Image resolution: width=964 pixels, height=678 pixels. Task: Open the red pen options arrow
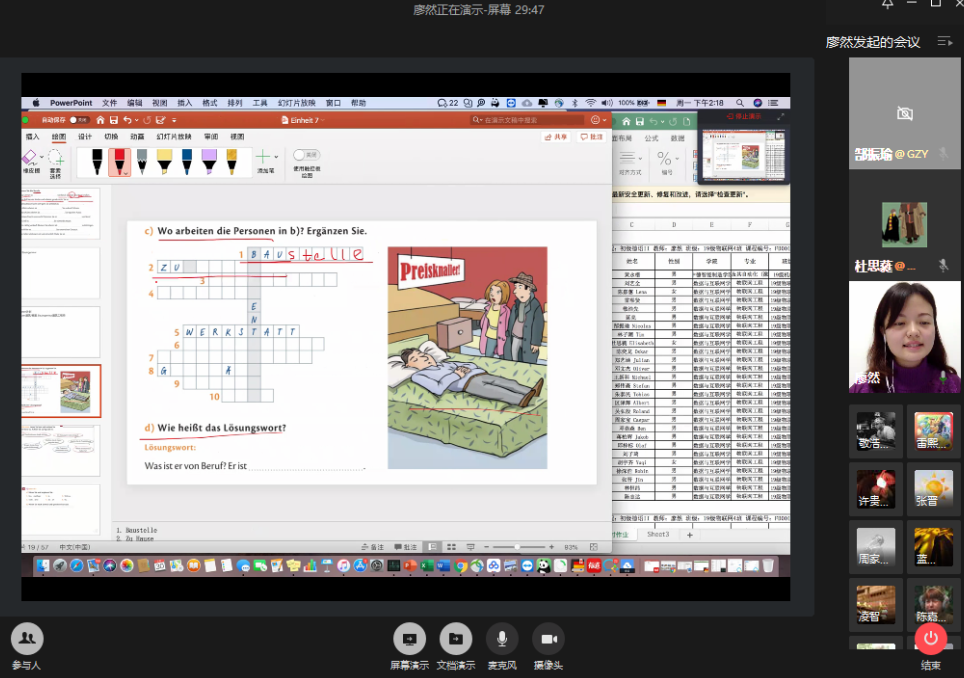click(126, 173)
